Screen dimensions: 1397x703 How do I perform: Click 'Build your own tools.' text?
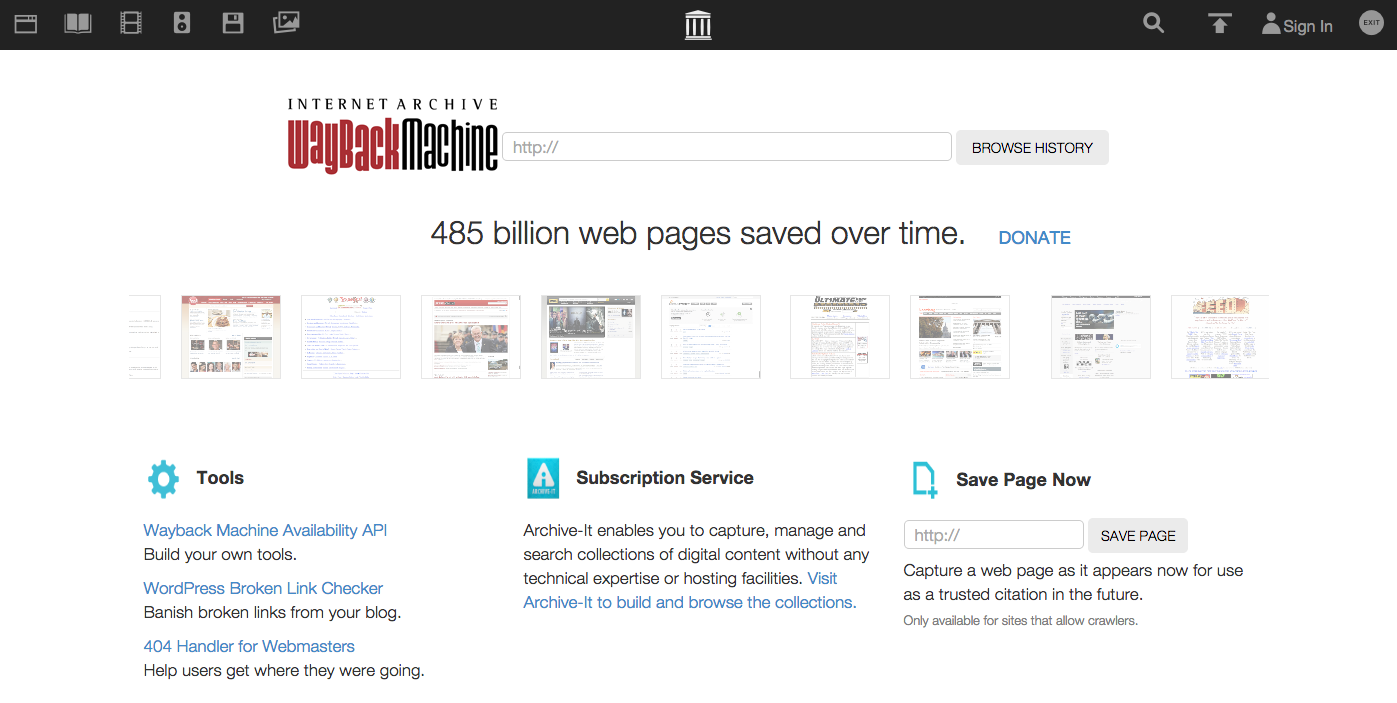(220, 554)
